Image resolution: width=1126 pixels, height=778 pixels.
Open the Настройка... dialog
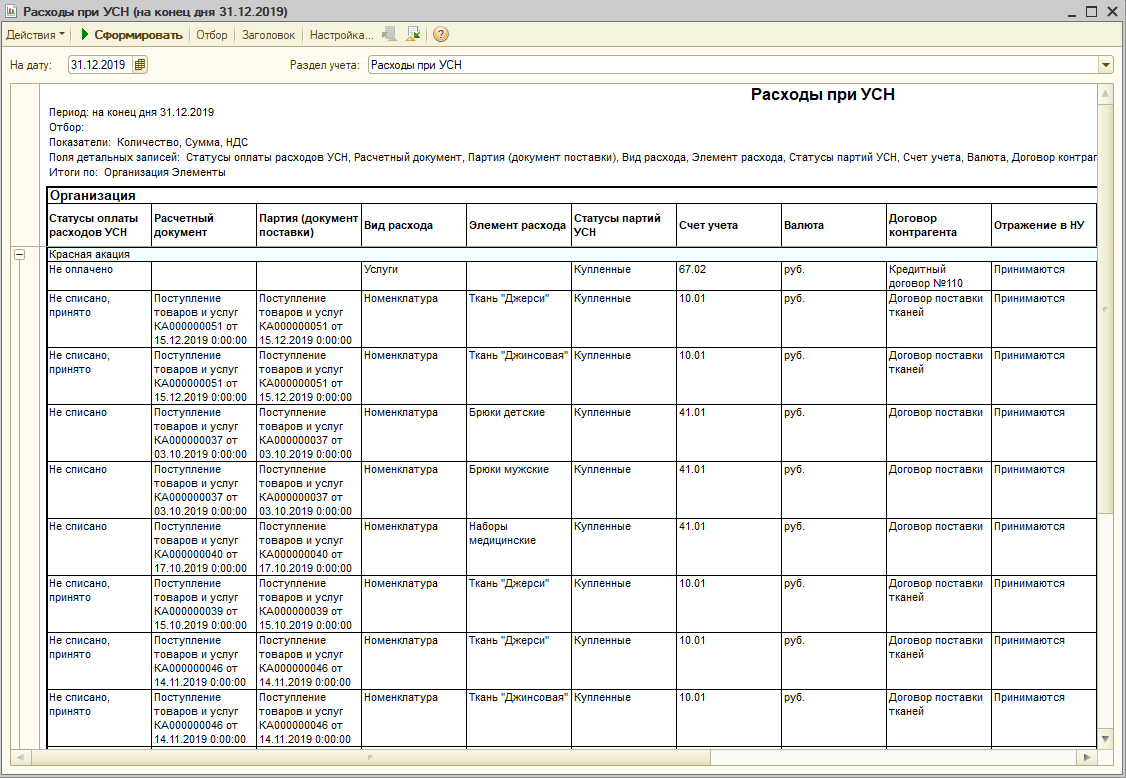tap(341, 35)
